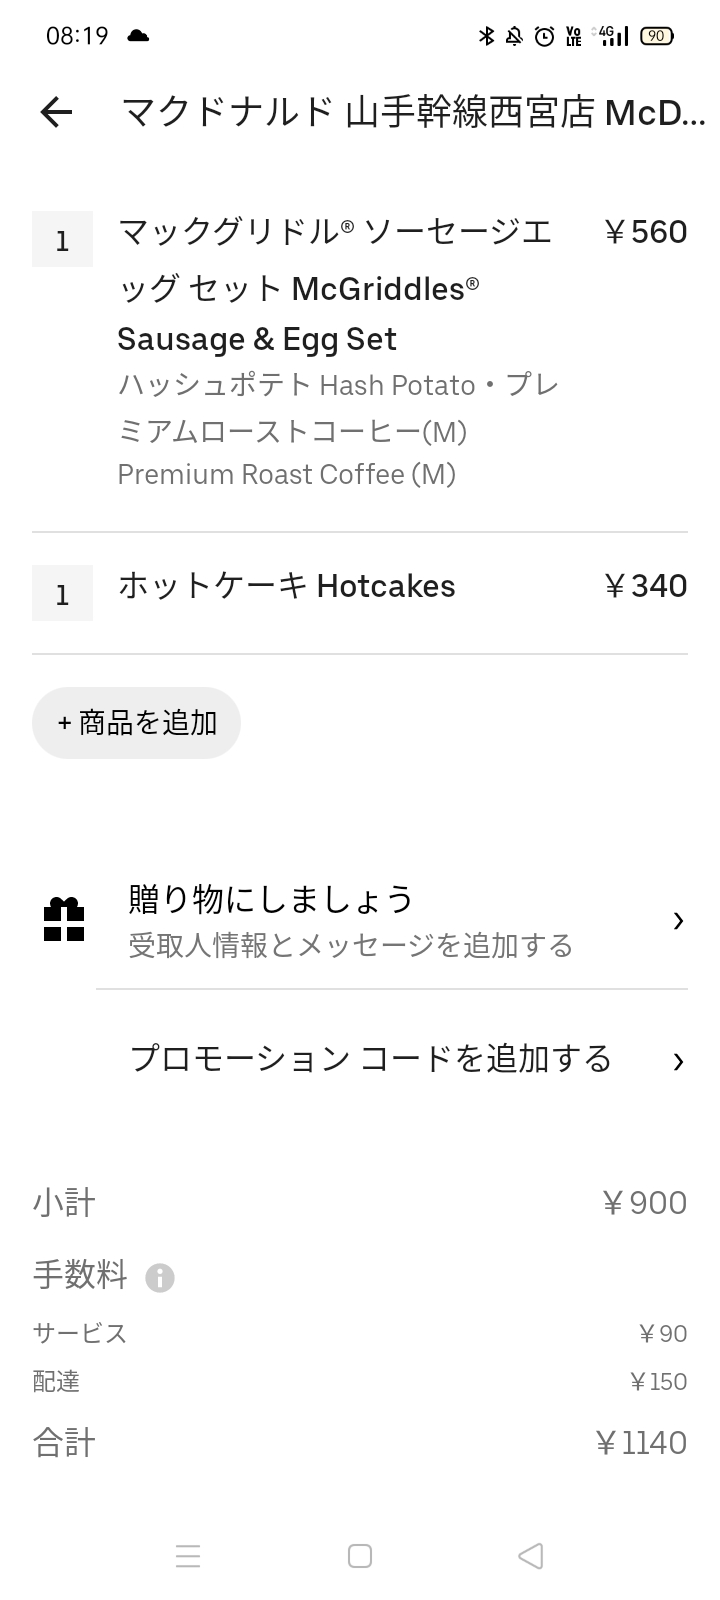This screenshot has width=720, height=1600.
Task: Tap the Android home square button
Action: point(360,1556)
